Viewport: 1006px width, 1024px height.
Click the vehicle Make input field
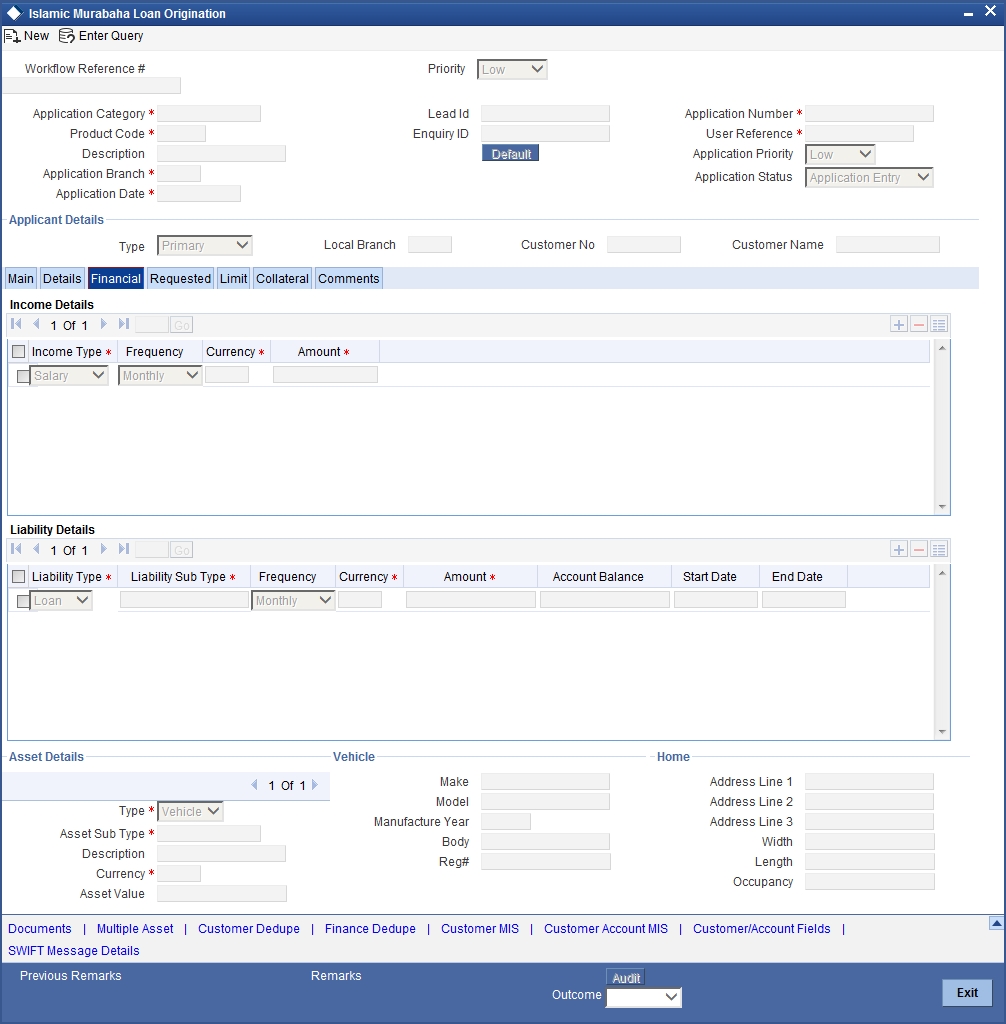(545, 782)
